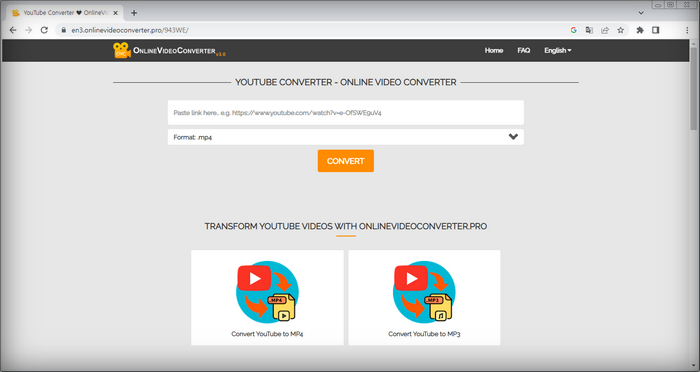This screenshot has width=700, height=372.
Task: Click the share page icon
Action: click(x=605, y=30)
